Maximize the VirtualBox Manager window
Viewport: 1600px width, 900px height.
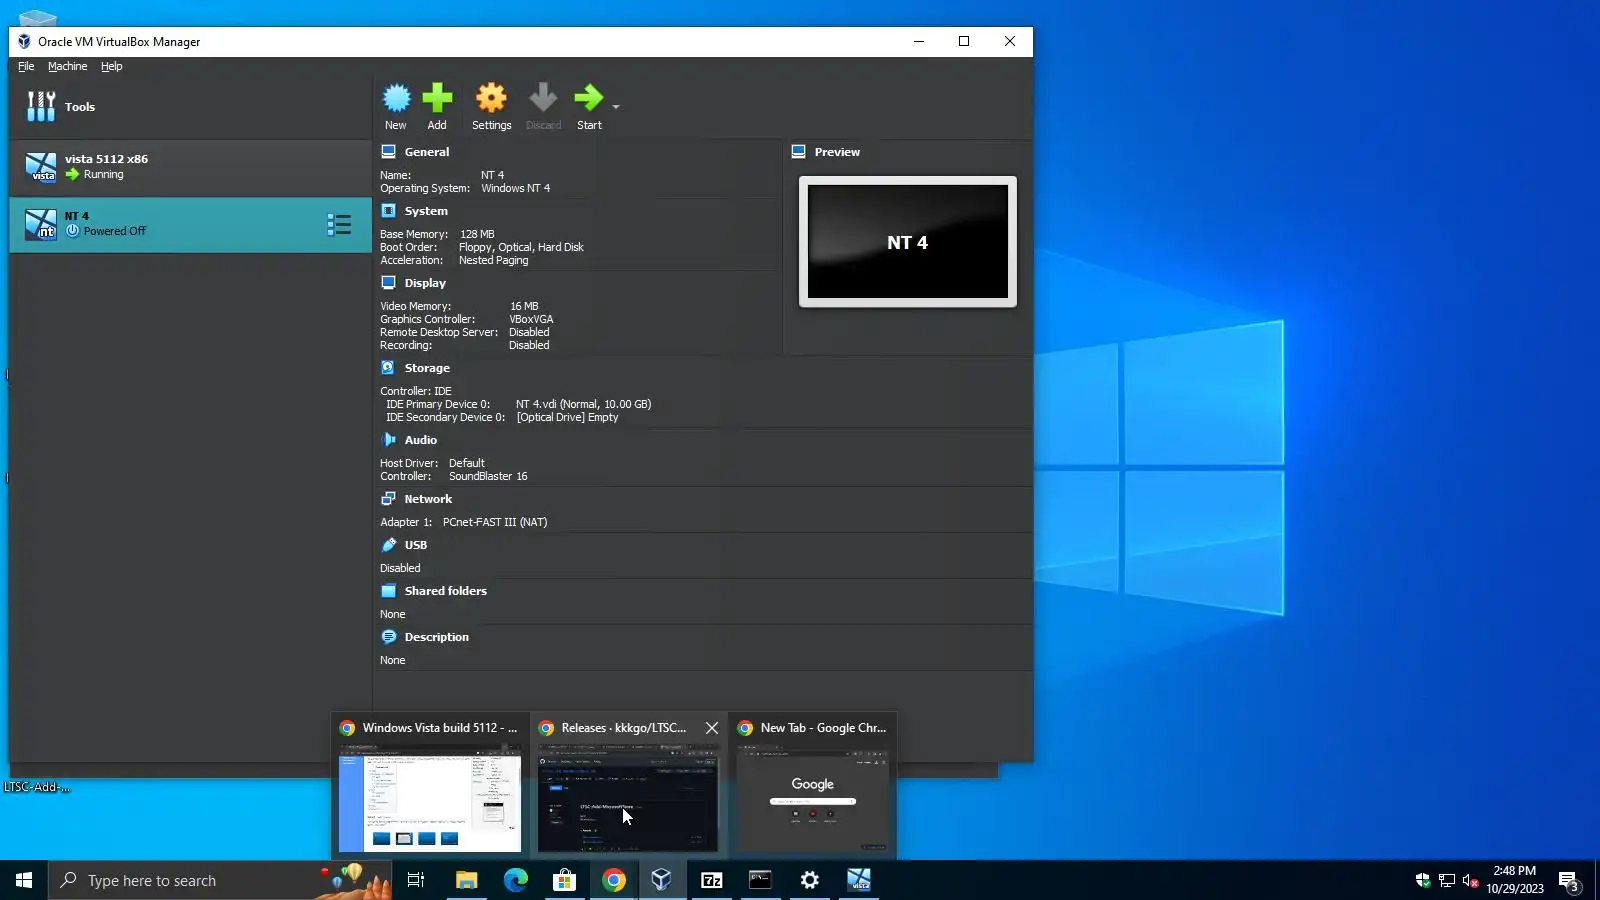pyautogui.click(x=964, y=41)
